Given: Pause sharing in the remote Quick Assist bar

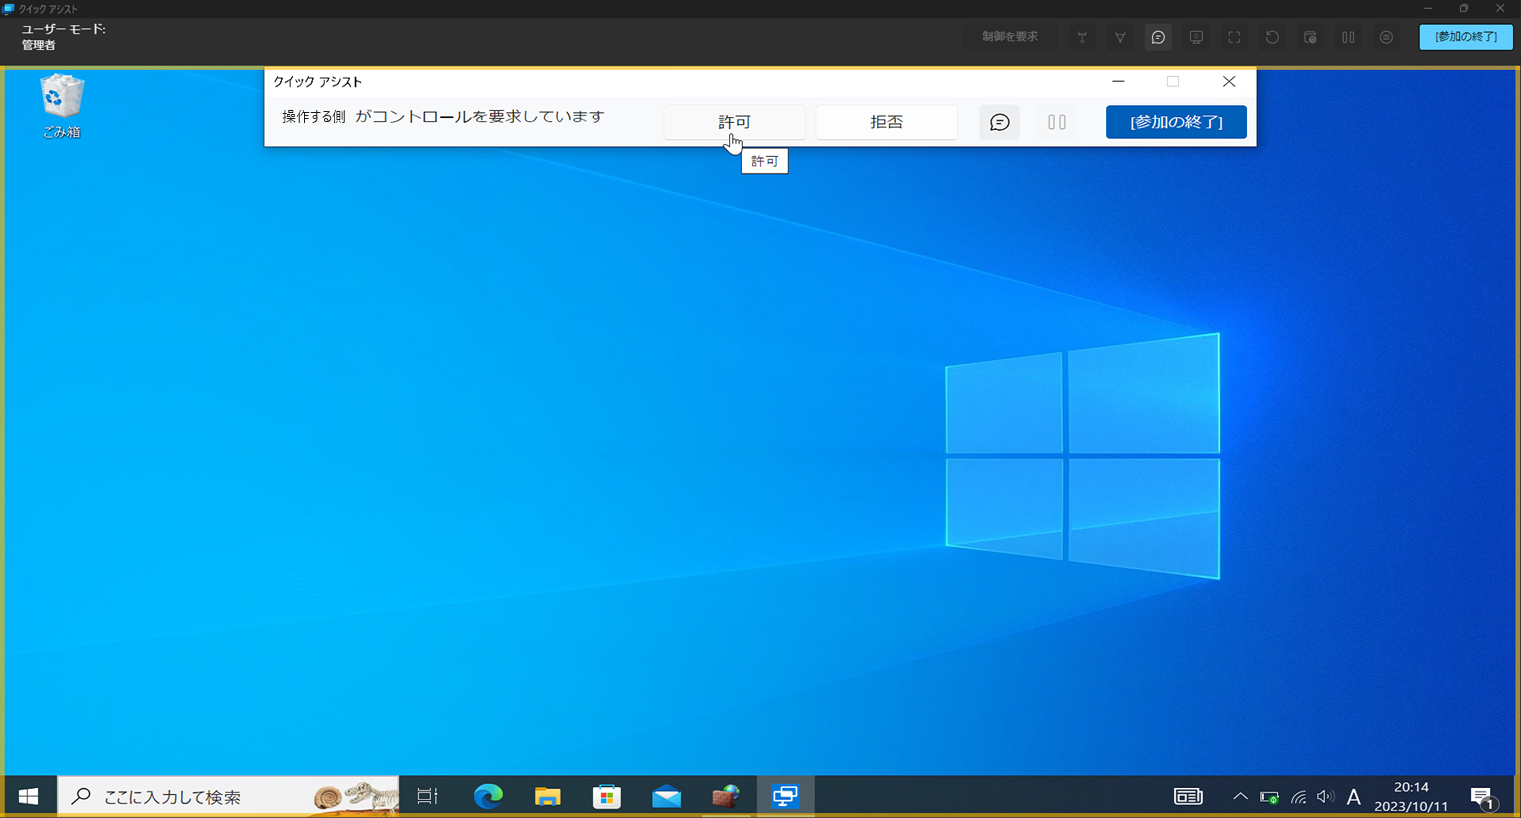Looking at the screenshot, I should [x=1057, y=122].
